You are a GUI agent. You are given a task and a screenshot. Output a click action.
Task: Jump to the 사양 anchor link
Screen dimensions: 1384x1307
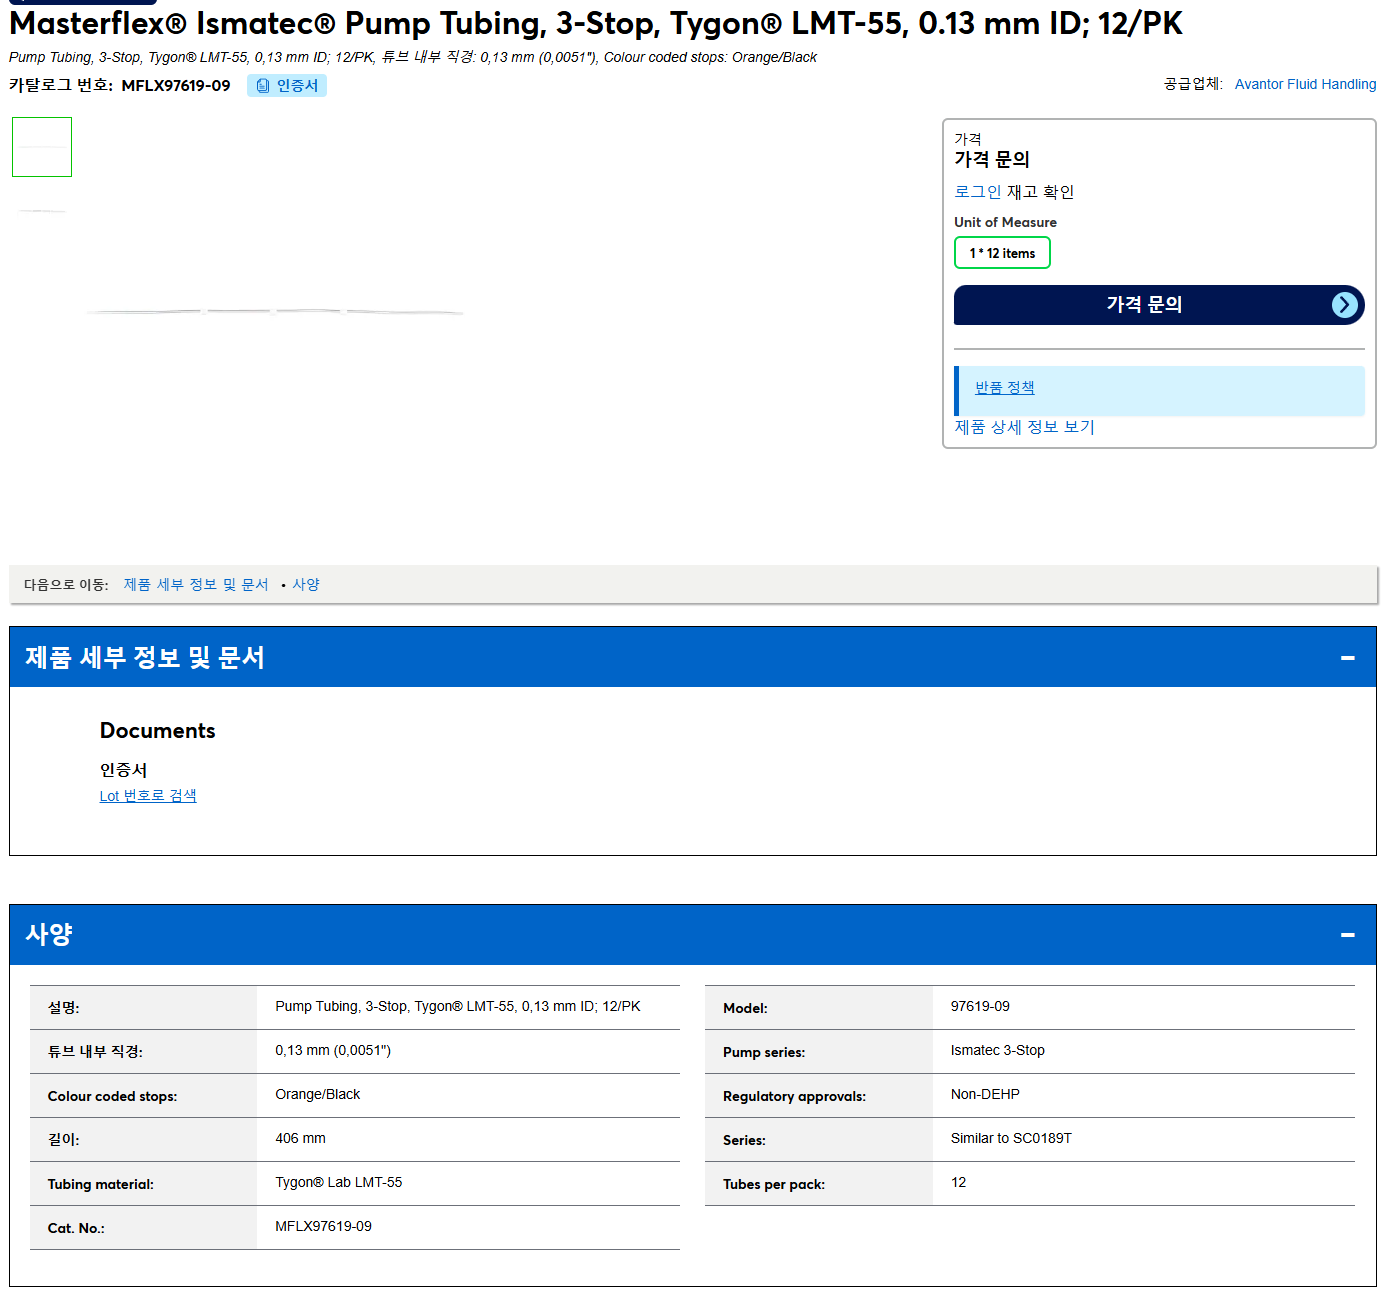tap(306, 585)
